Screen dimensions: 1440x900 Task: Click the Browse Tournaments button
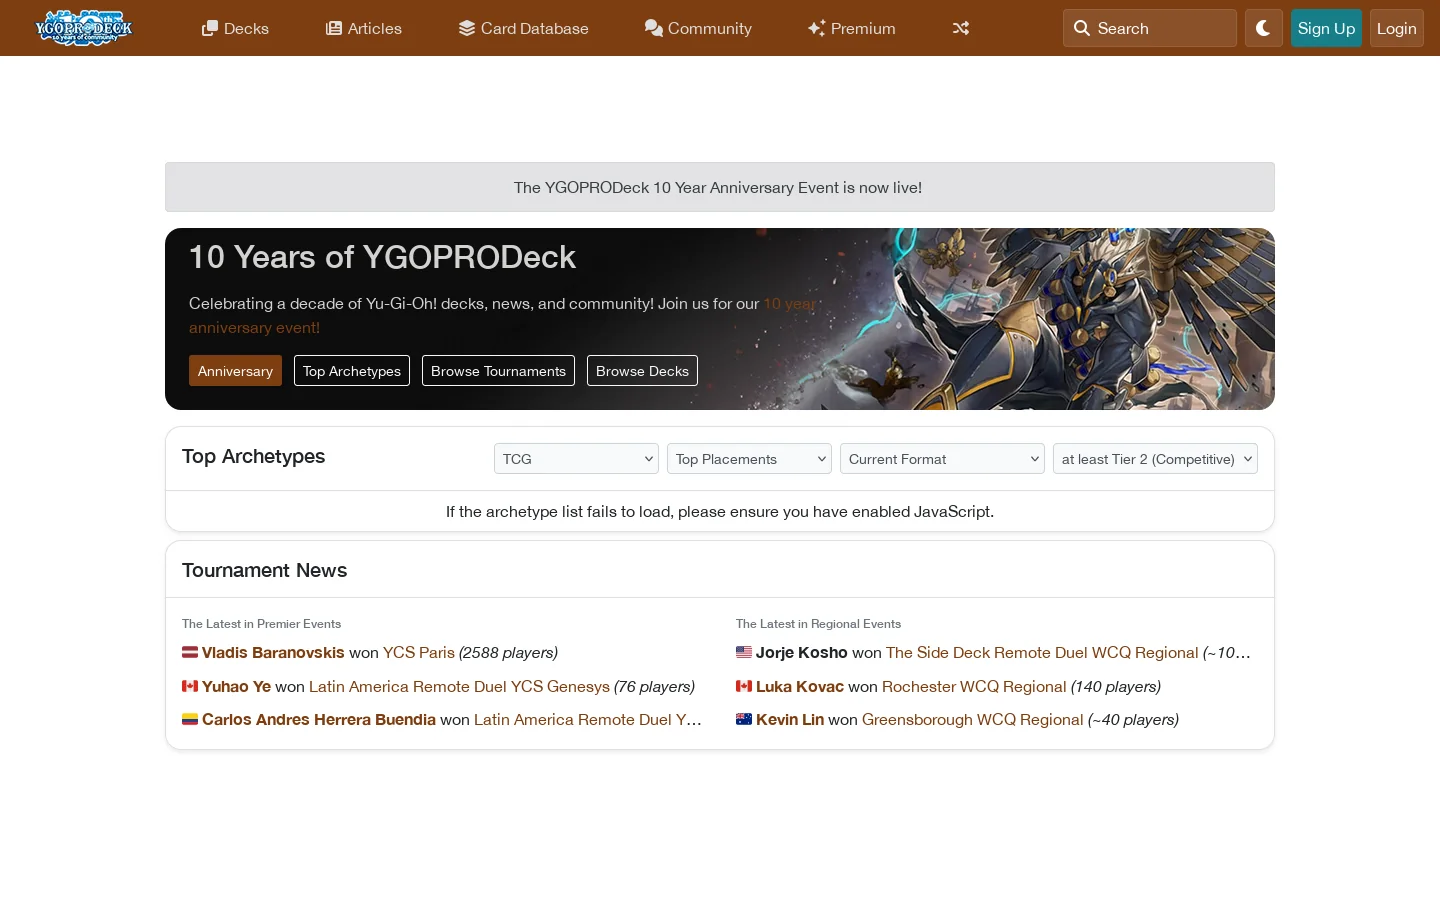[x=498, y=371]
